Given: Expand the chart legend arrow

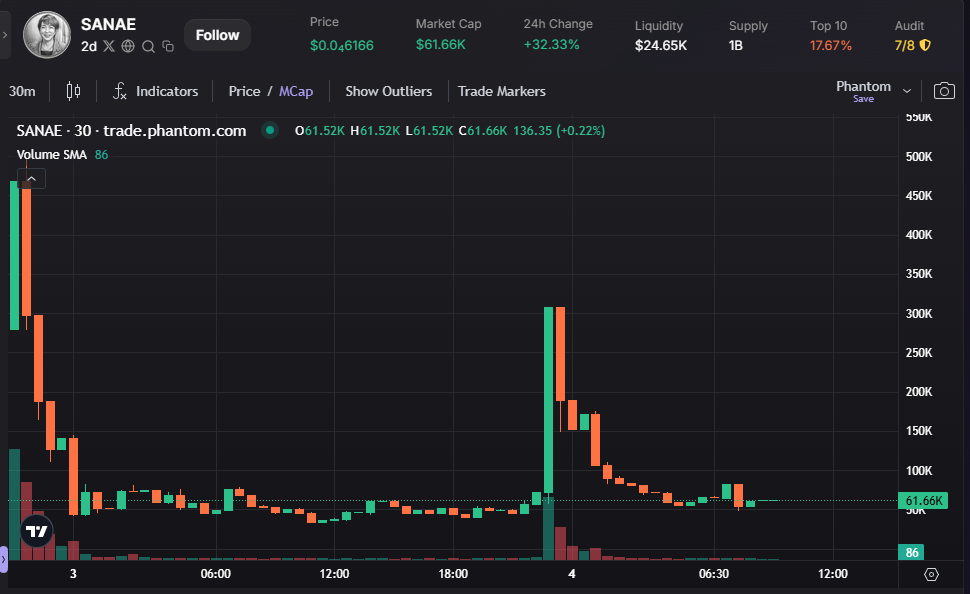Looking at the screenshot, I should 31,177.
